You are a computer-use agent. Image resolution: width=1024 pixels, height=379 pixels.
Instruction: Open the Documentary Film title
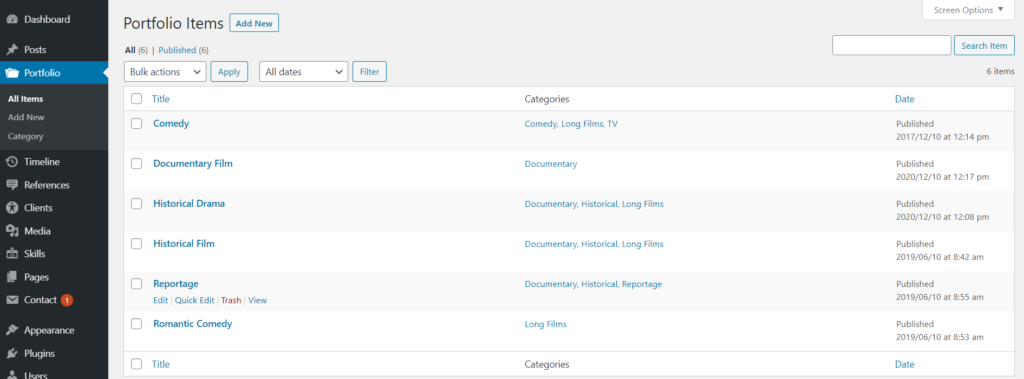point(193,163)
